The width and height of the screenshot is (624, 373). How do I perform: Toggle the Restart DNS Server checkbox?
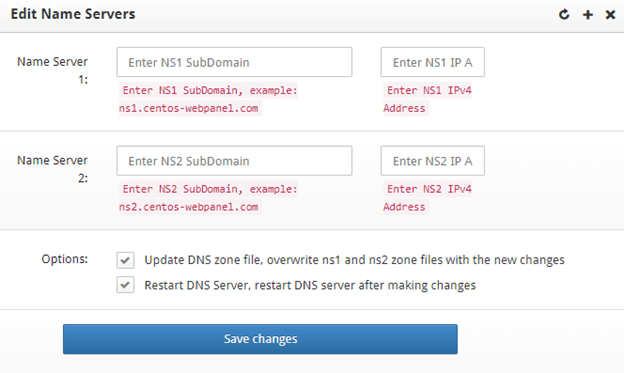coord(125,285)
